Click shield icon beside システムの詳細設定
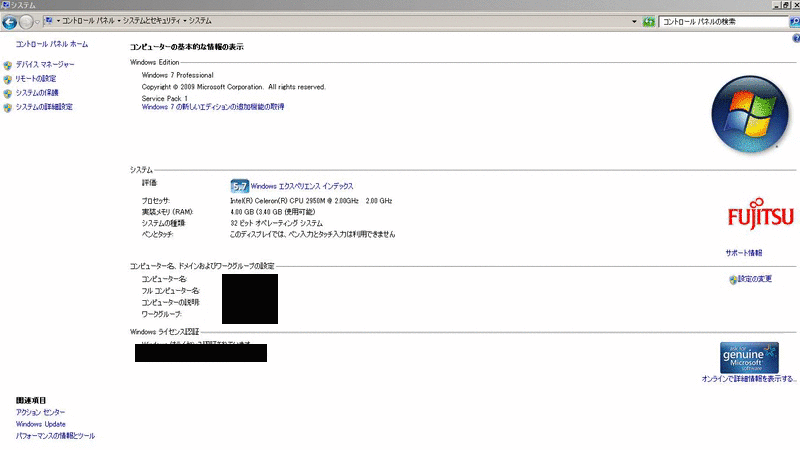 coord(8,108)
